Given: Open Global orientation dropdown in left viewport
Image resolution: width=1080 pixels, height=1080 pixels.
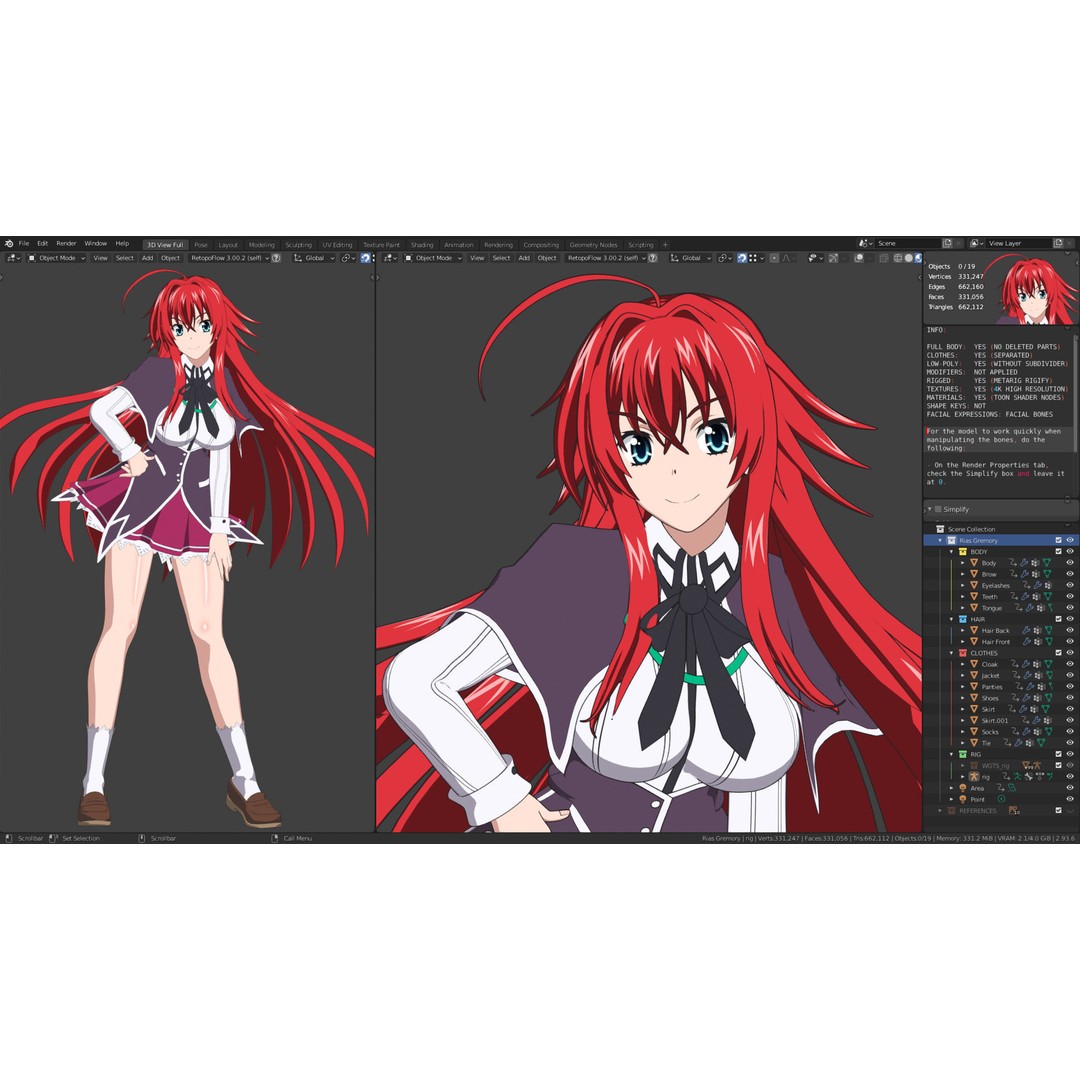Looking at the screenshot, I should click(x=314, y=258).
